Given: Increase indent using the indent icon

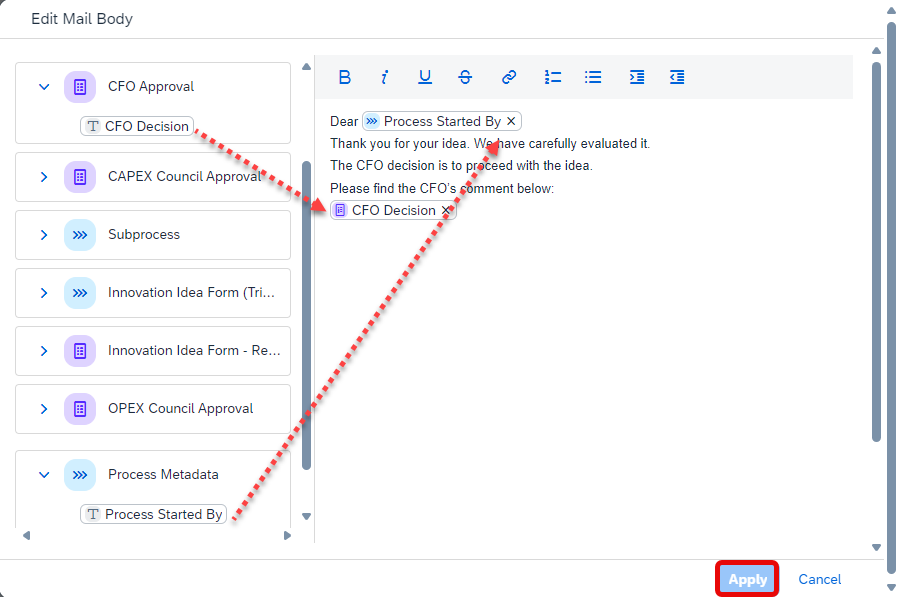Looking at the screenshot, I should click(x=636, y=77).
